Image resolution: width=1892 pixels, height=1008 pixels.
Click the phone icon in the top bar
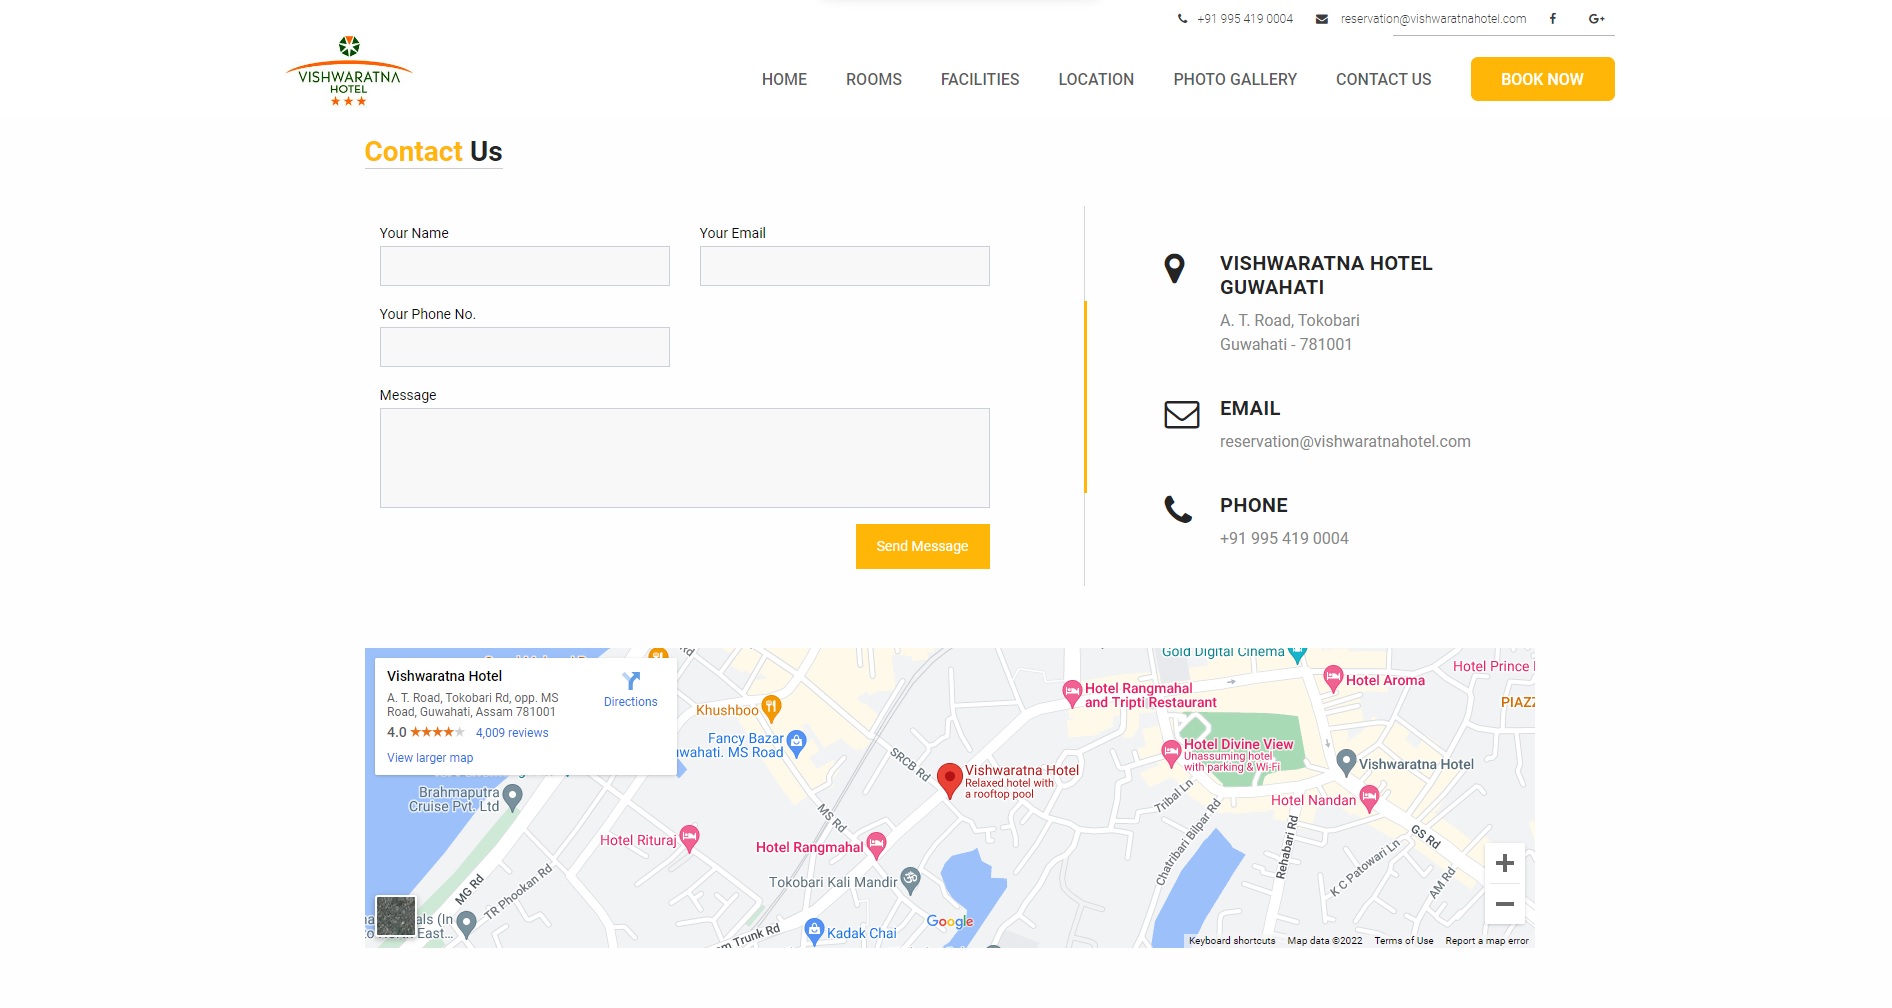point(1183,19)
